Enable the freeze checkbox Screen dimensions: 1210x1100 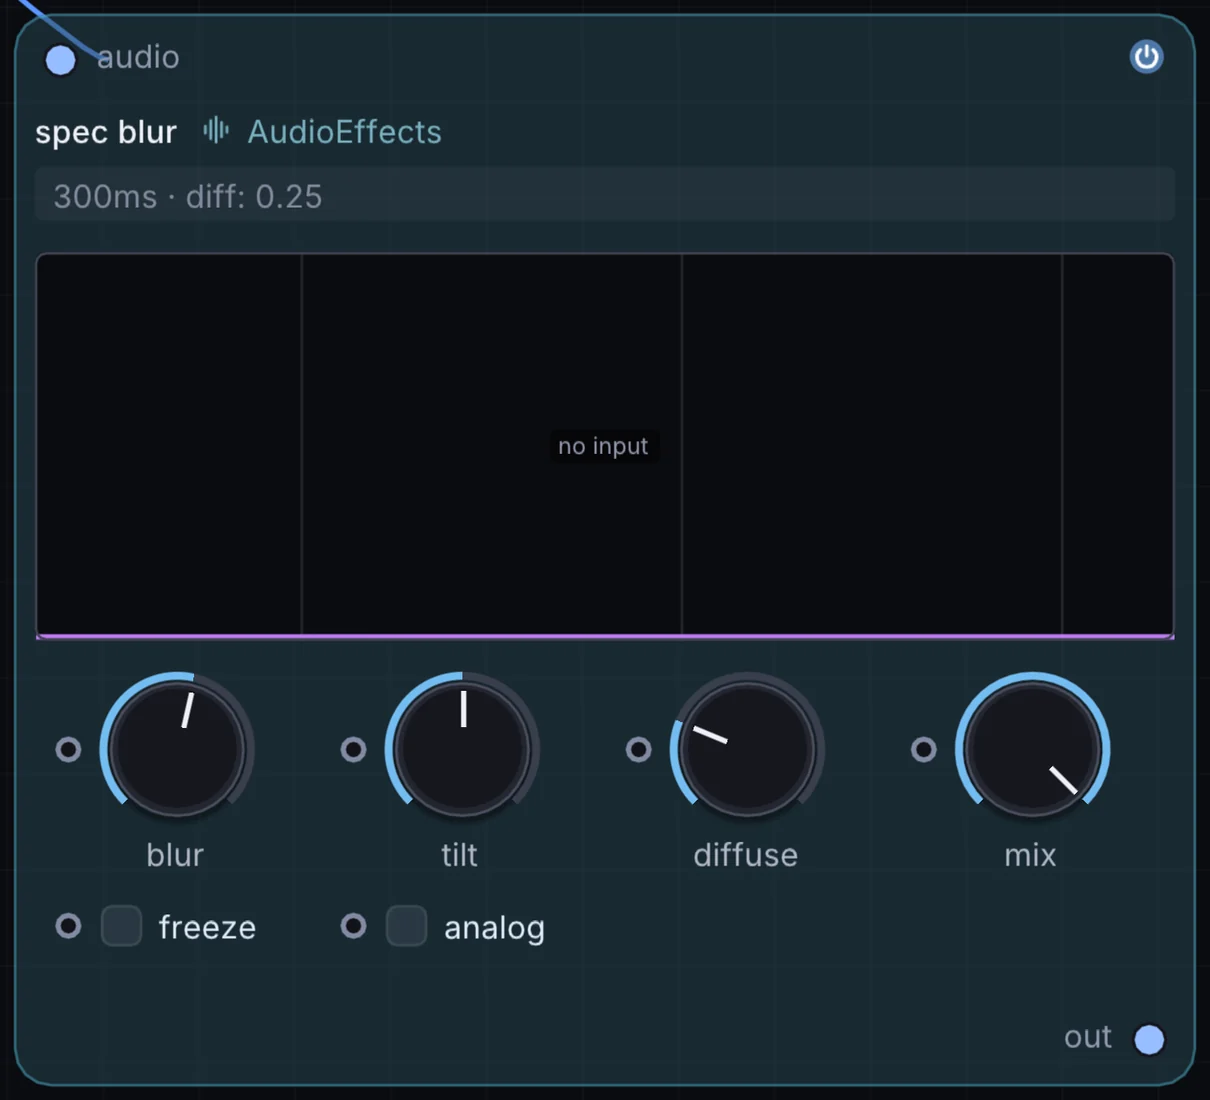point(121,926)
